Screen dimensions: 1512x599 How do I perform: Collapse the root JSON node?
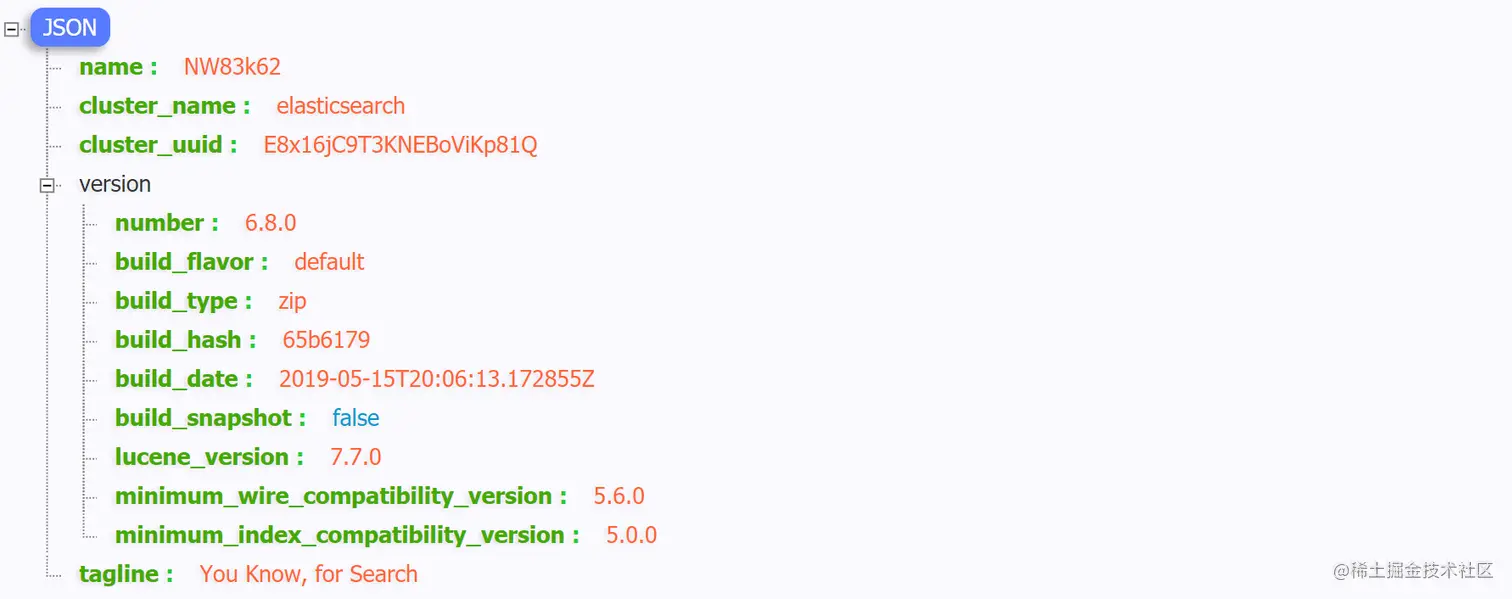(x=11, y=30)
